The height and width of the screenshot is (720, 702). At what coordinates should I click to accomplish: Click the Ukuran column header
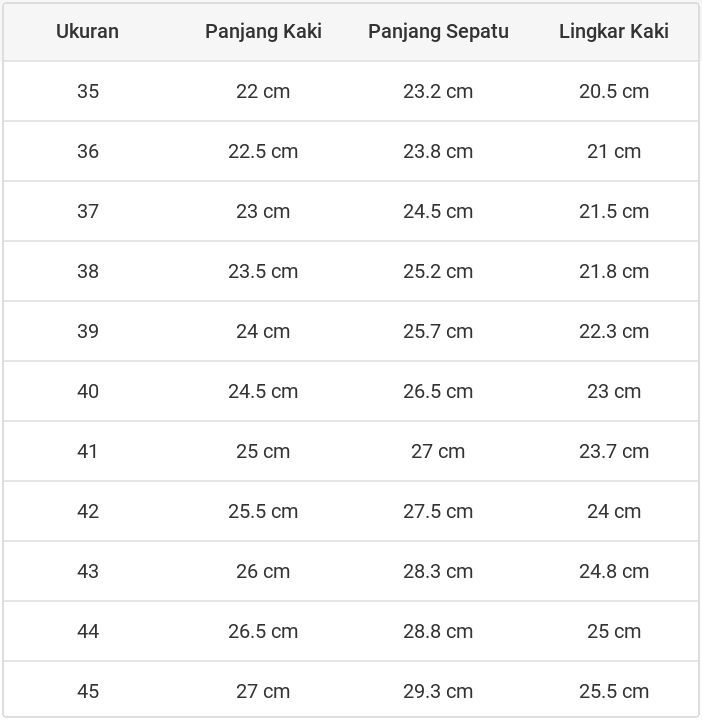[87, 31]
